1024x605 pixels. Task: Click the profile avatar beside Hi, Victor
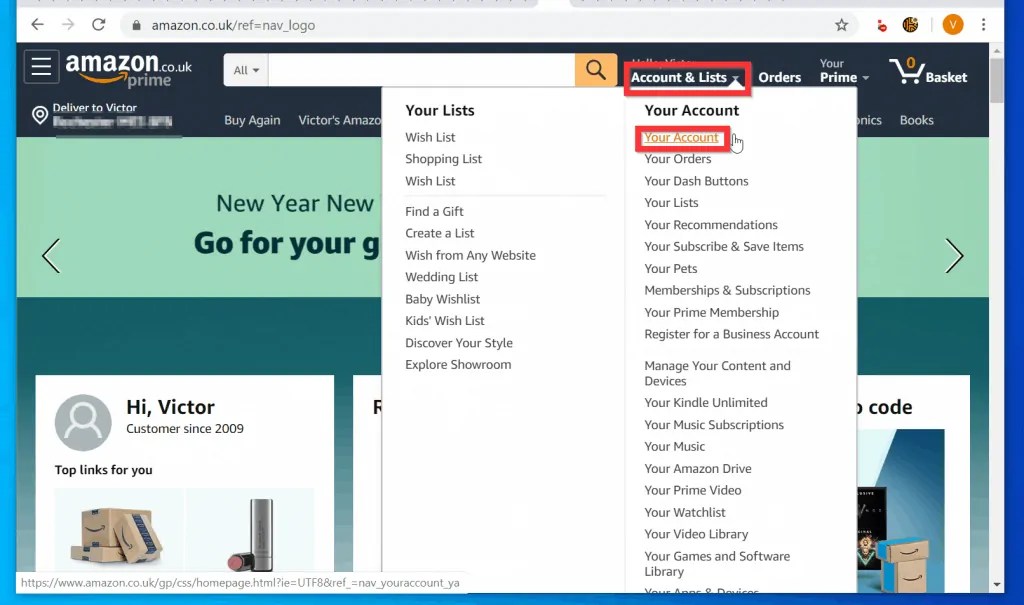click(83, 422)
